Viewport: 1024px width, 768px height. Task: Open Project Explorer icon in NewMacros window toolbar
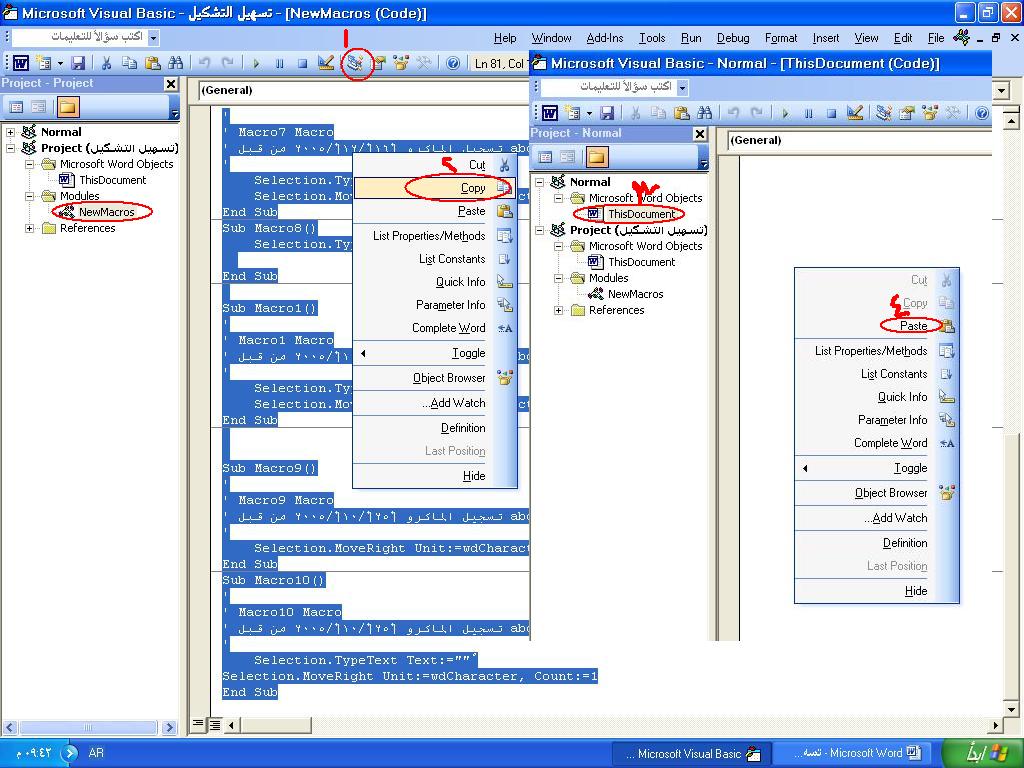click(x=355, y=63)
